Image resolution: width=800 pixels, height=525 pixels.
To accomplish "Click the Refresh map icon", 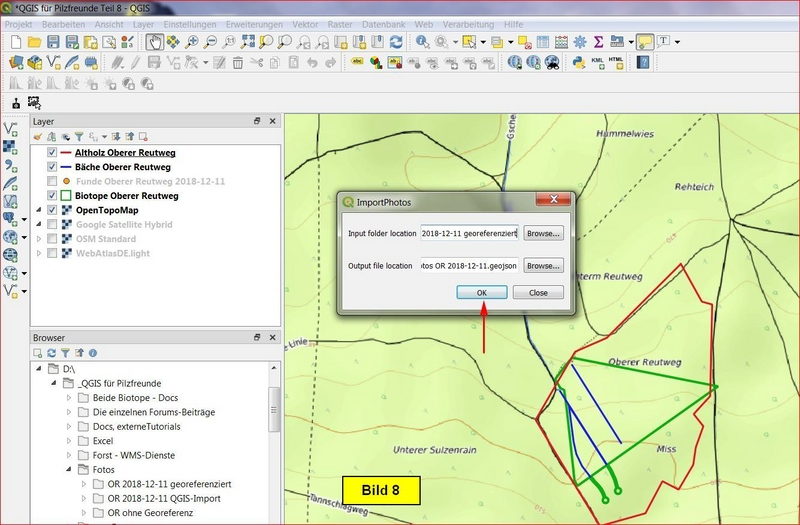I will pyautogui.click(x=396, y=42).
